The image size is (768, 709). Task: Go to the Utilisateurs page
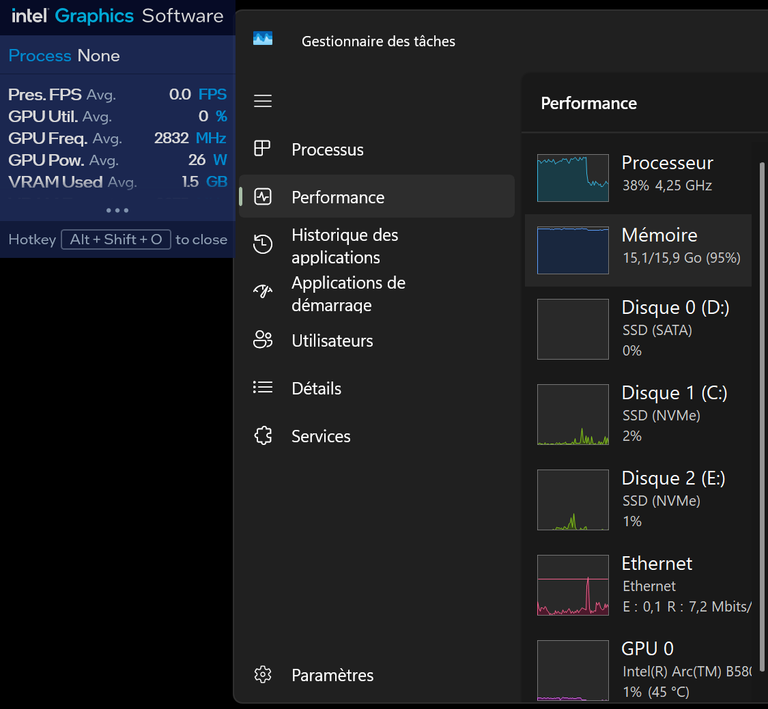point(377,340)
